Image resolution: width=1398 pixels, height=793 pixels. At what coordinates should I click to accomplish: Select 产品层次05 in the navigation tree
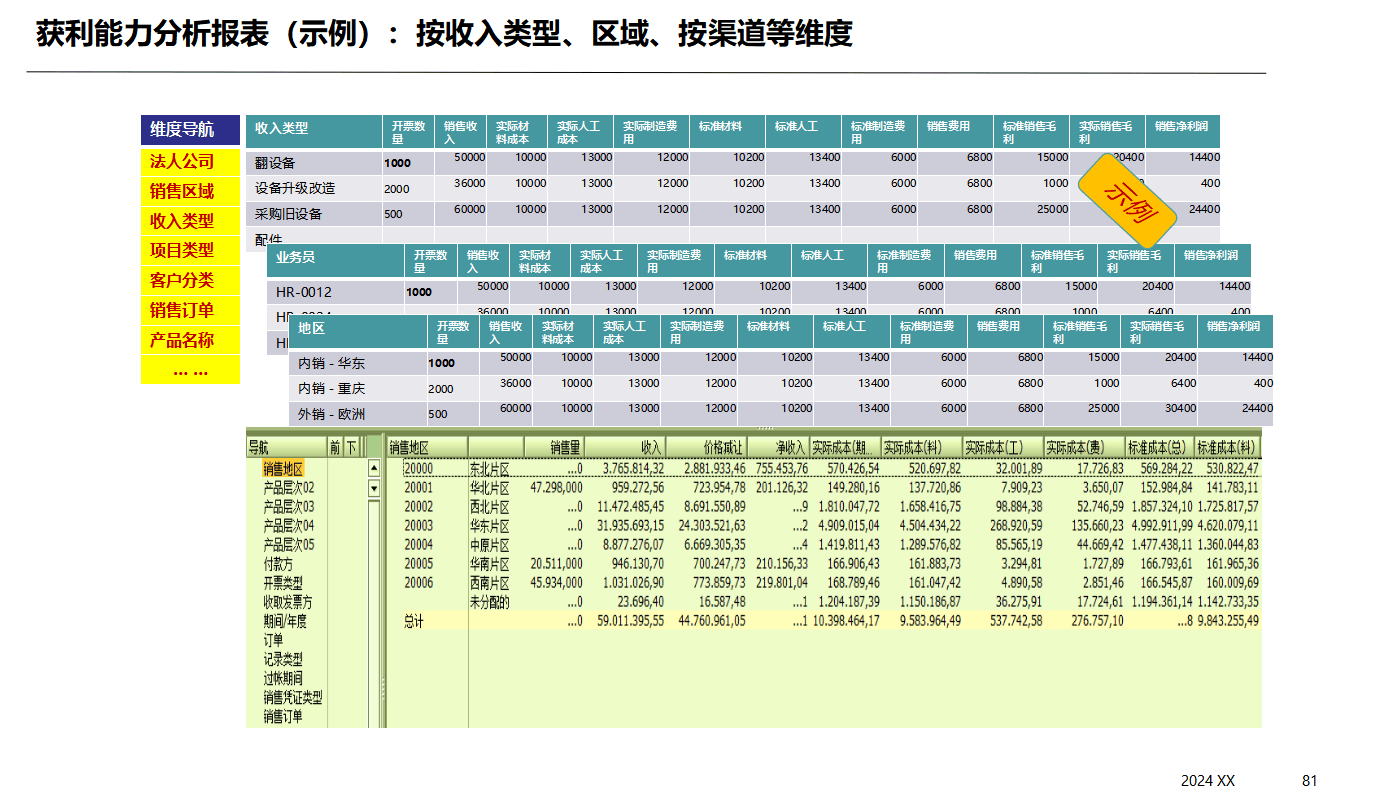[x=289, y=545]
